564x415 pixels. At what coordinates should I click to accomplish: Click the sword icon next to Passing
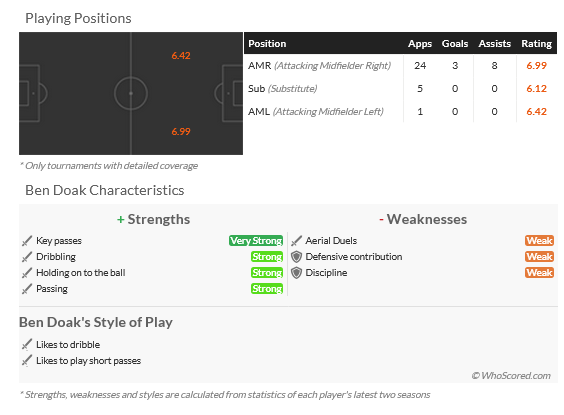27,289
